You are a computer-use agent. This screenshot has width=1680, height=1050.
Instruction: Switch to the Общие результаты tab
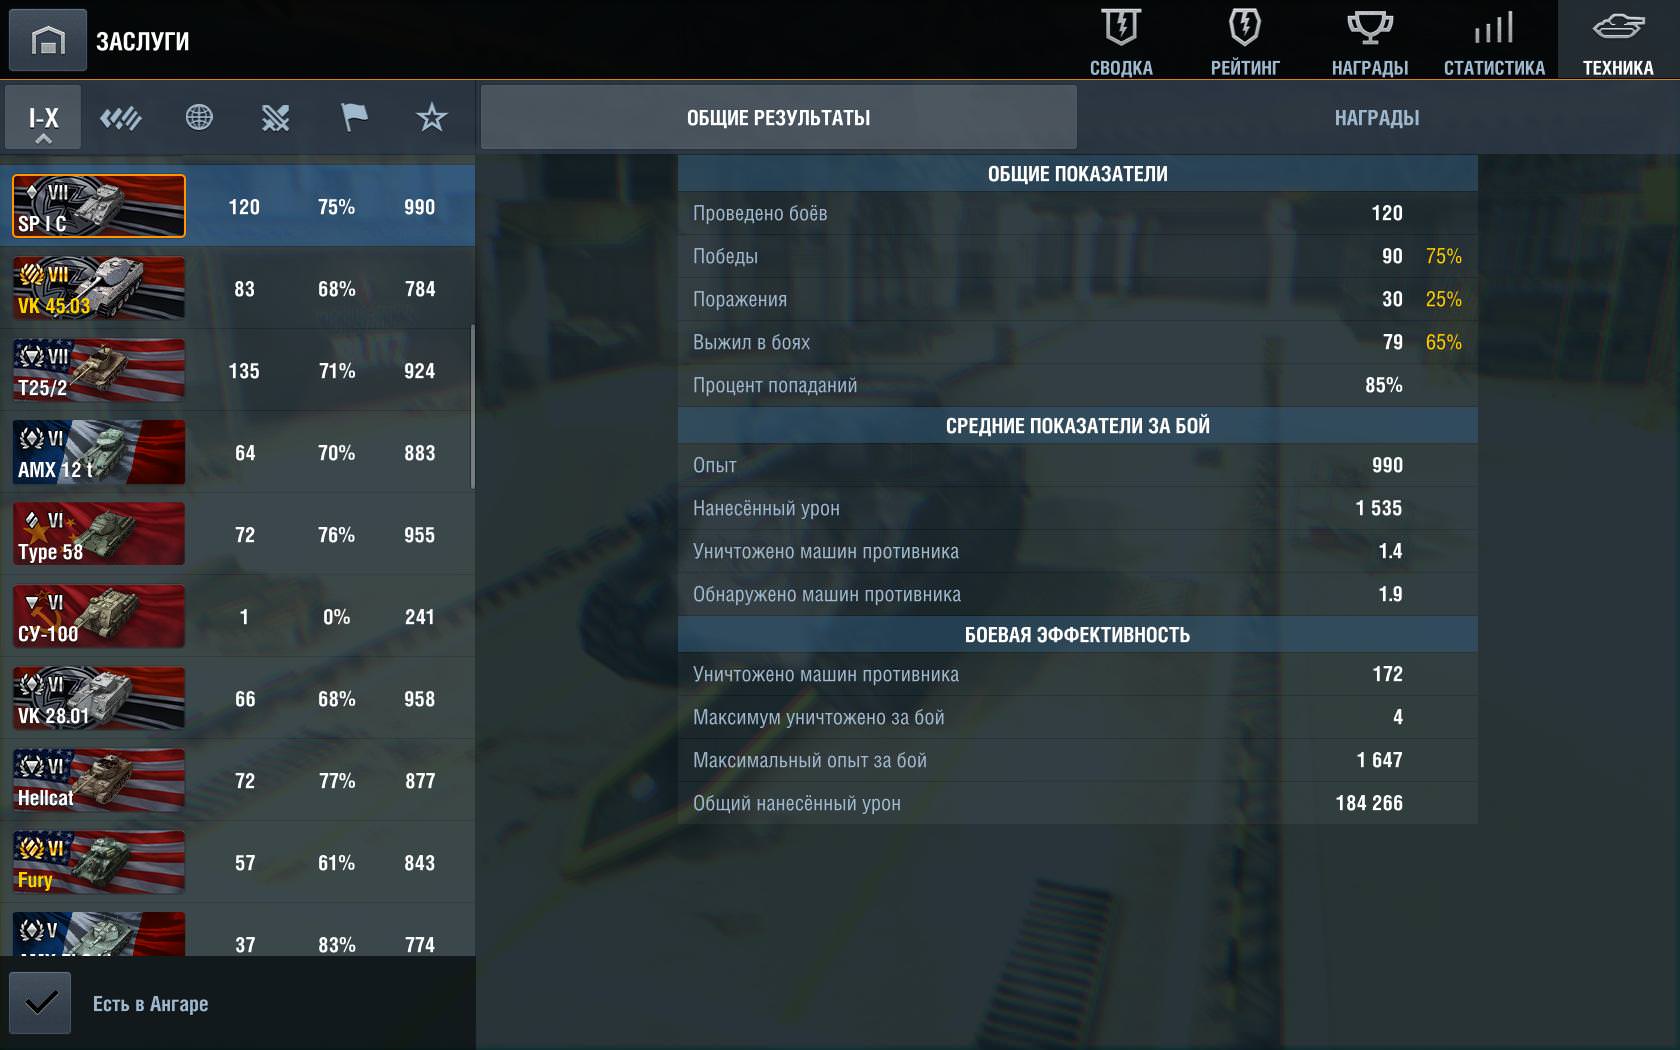click(x=778, y=118)
